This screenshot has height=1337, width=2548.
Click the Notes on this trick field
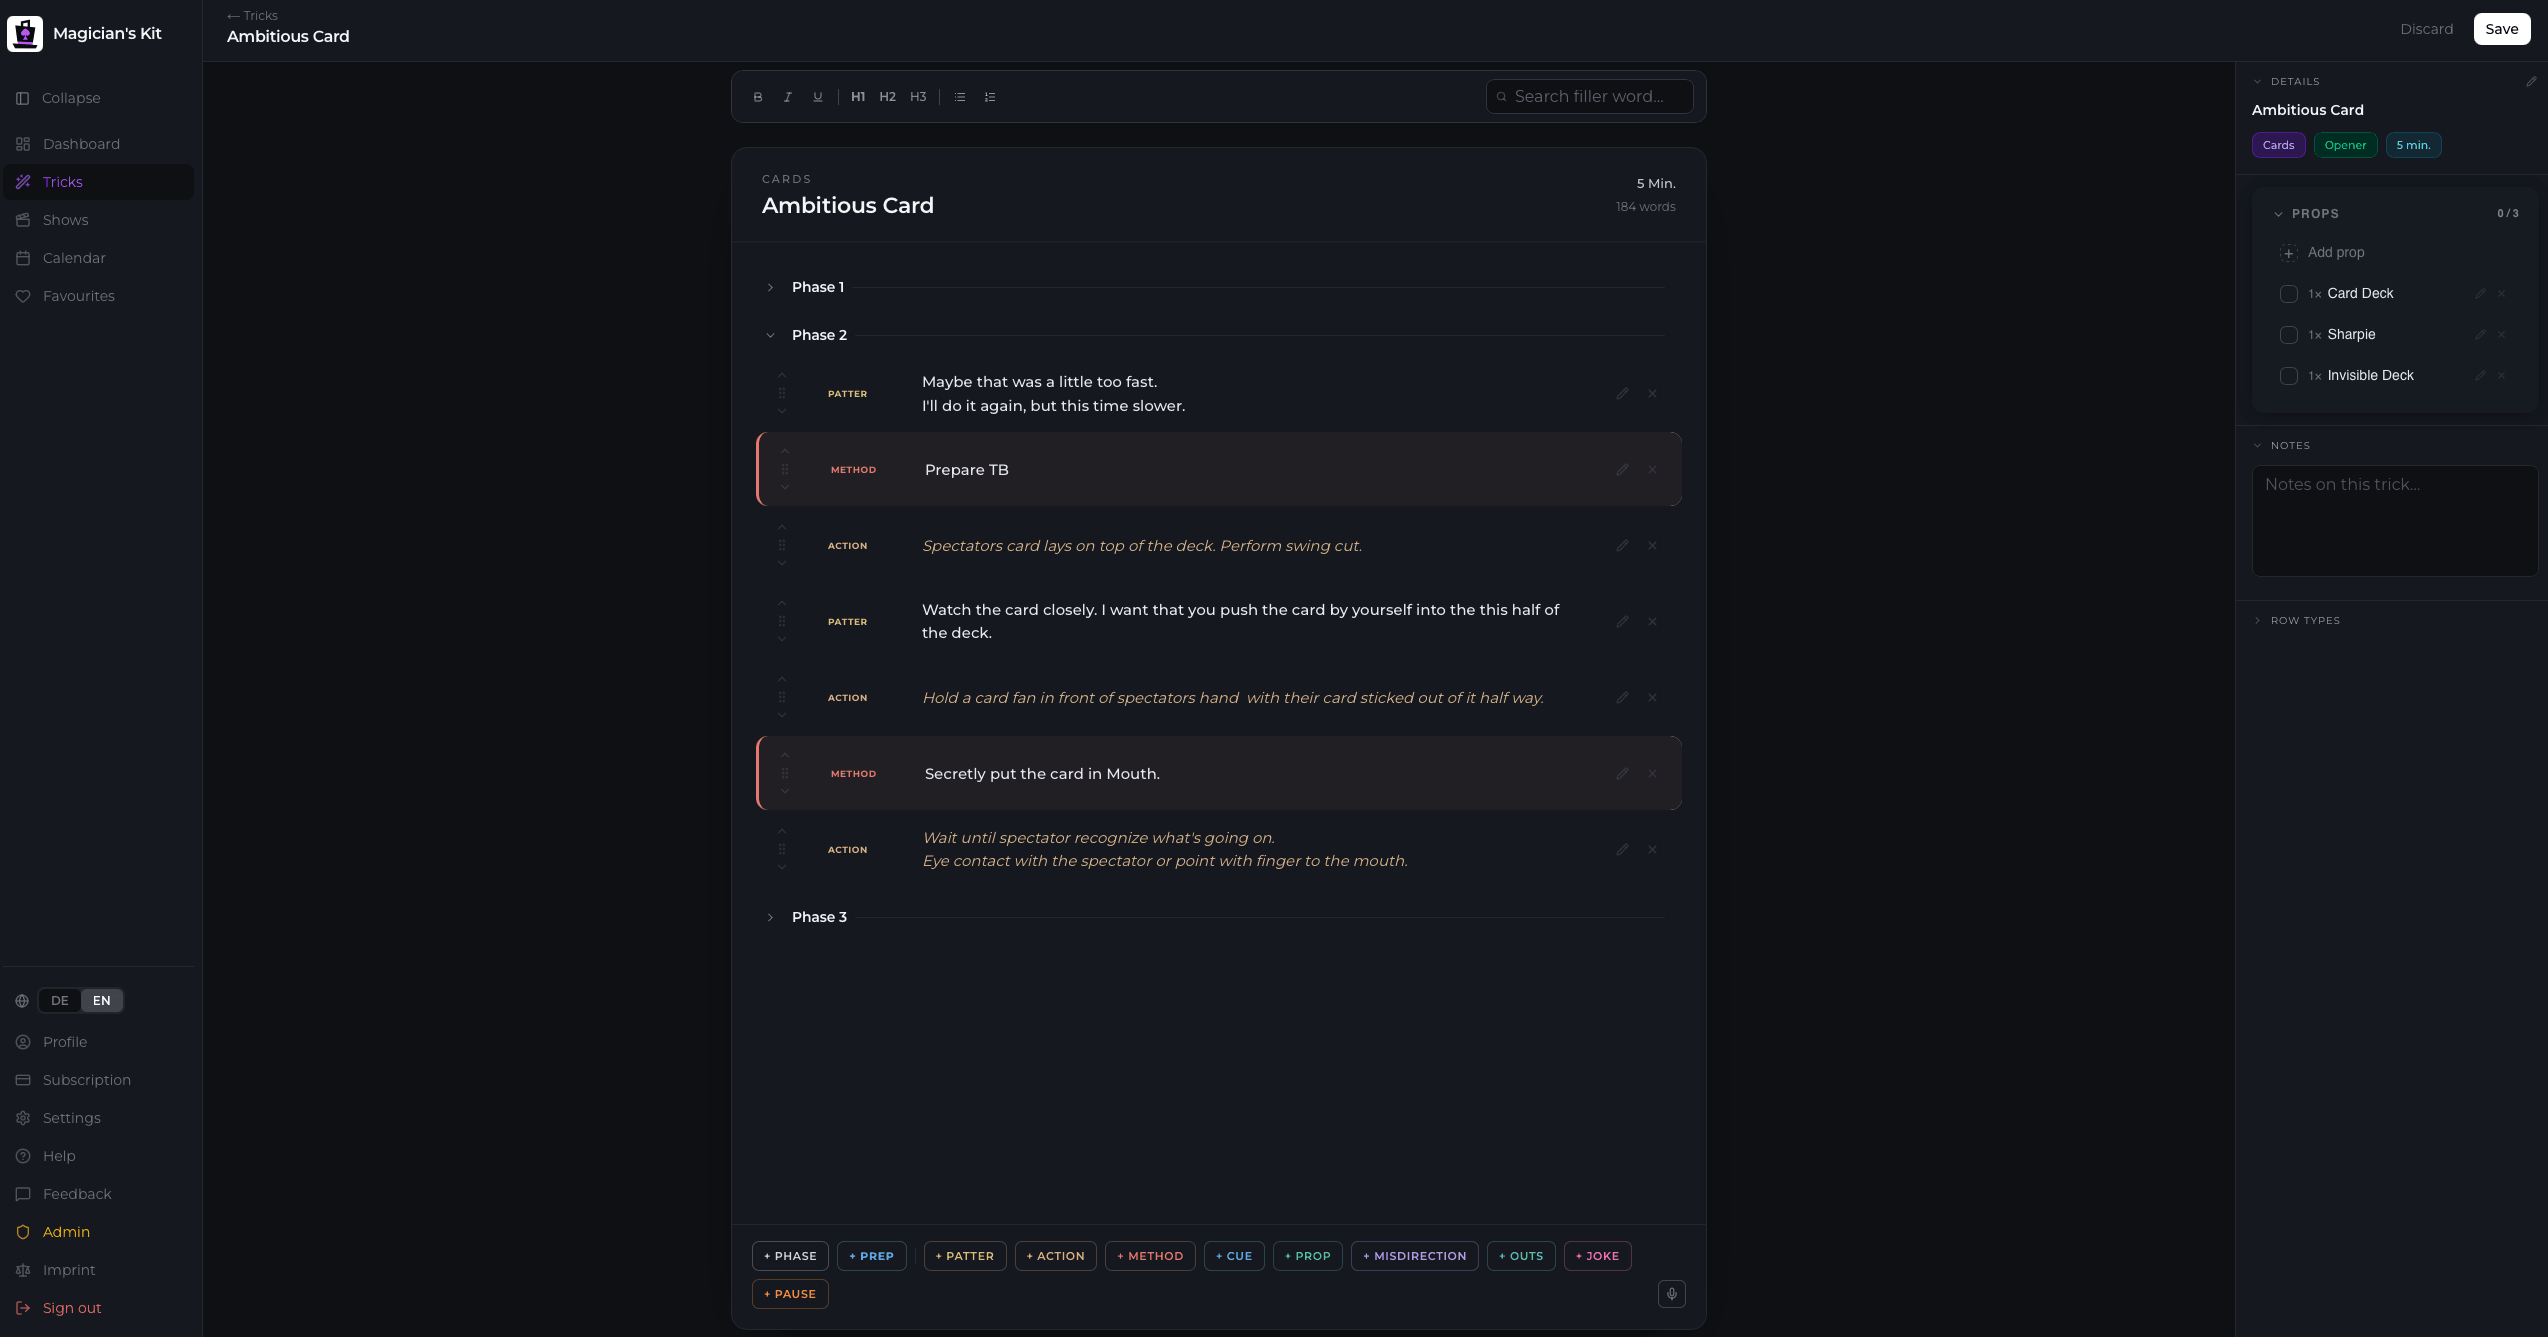coord(2394,521)
